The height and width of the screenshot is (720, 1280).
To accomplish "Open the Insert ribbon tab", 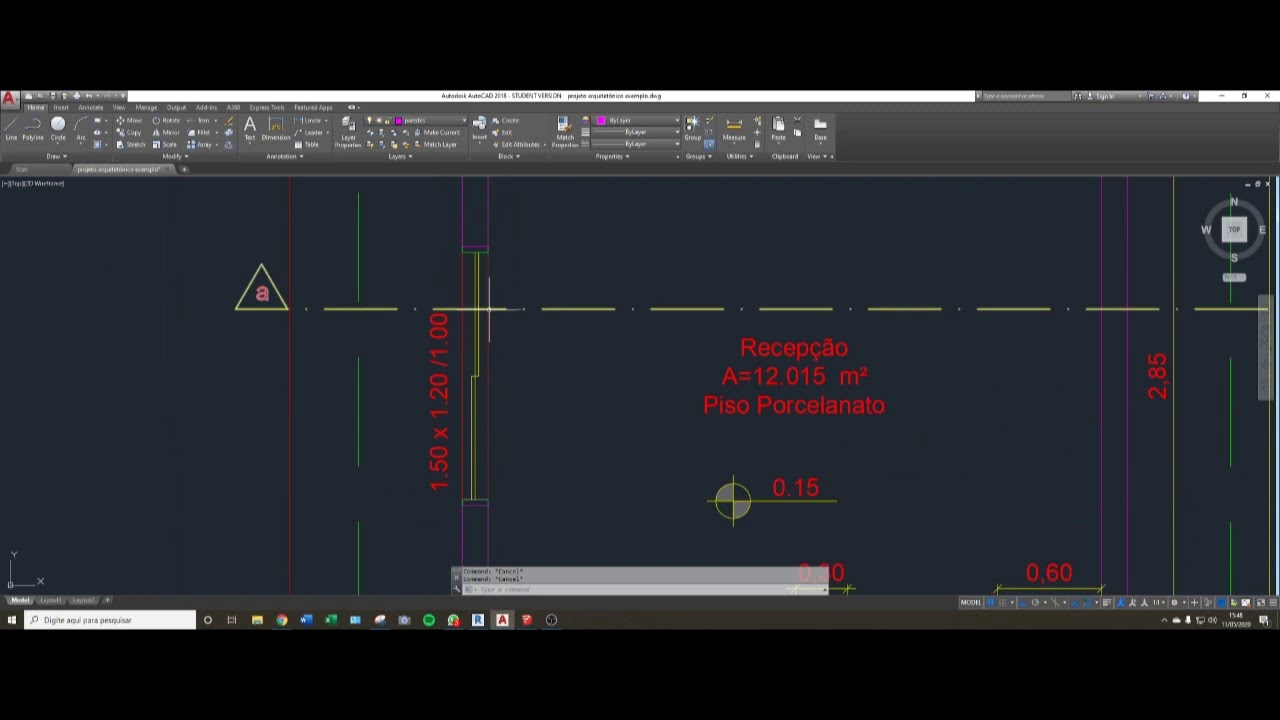I will (x=61, y=107).
